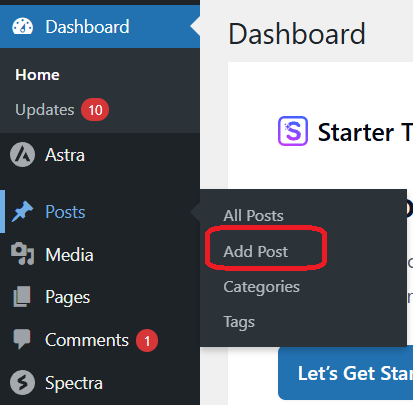Open the Dashboard menu label

87,27
